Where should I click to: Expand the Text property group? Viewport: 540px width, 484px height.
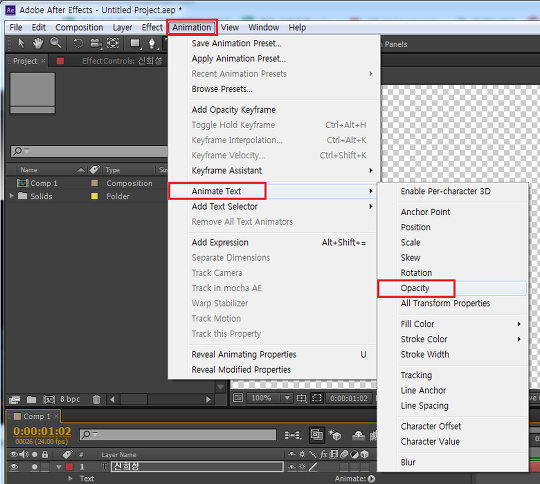click(70, 478)
